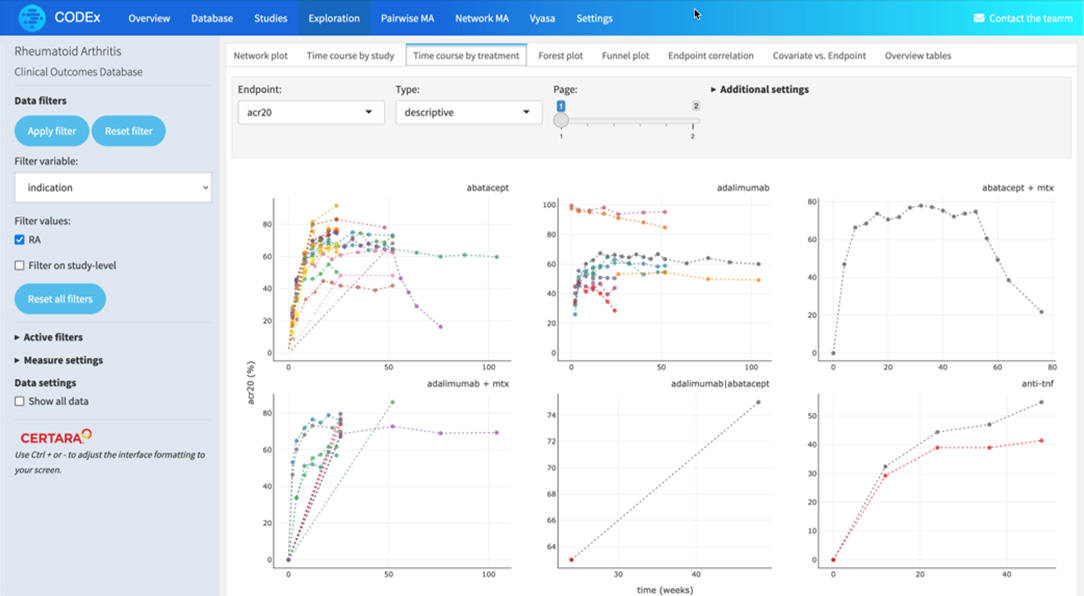This screenshot has width=1084, height=596.
Task: Click the Page slider handle
Action: pyautogui.click(x=561, y=120)
